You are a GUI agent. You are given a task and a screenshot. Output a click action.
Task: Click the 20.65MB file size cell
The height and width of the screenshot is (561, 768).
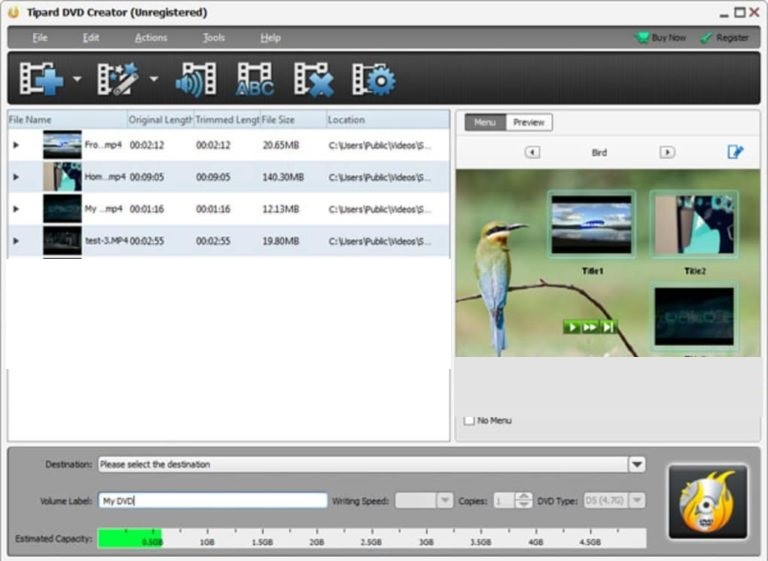[x=281, y=145]
